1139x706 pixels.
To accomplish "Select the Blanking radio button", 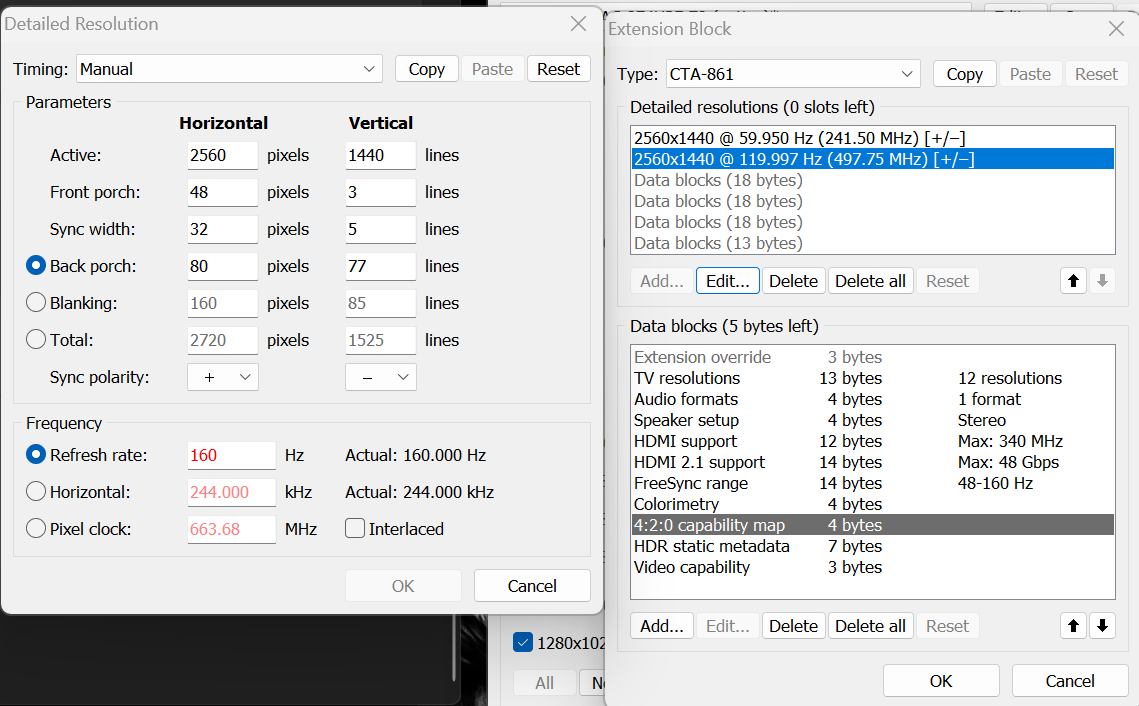I will [x=36, y=303].
